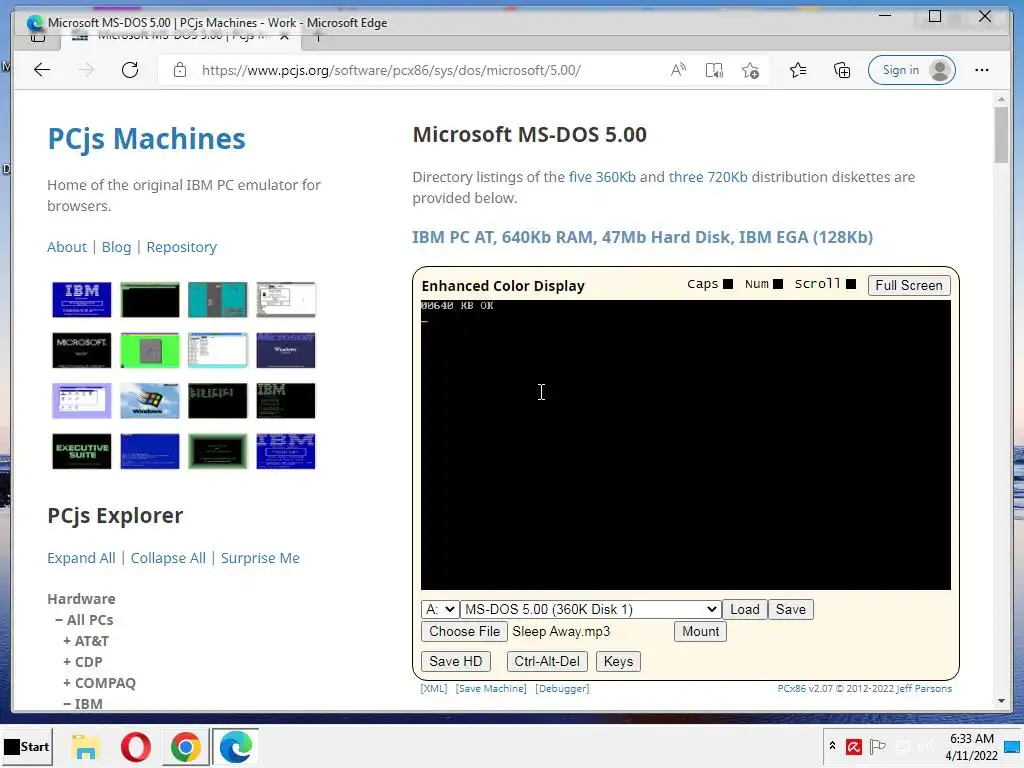1024x768 pixels.
Task: Open Edge Settings and more menu
Action: coord(982,70)
